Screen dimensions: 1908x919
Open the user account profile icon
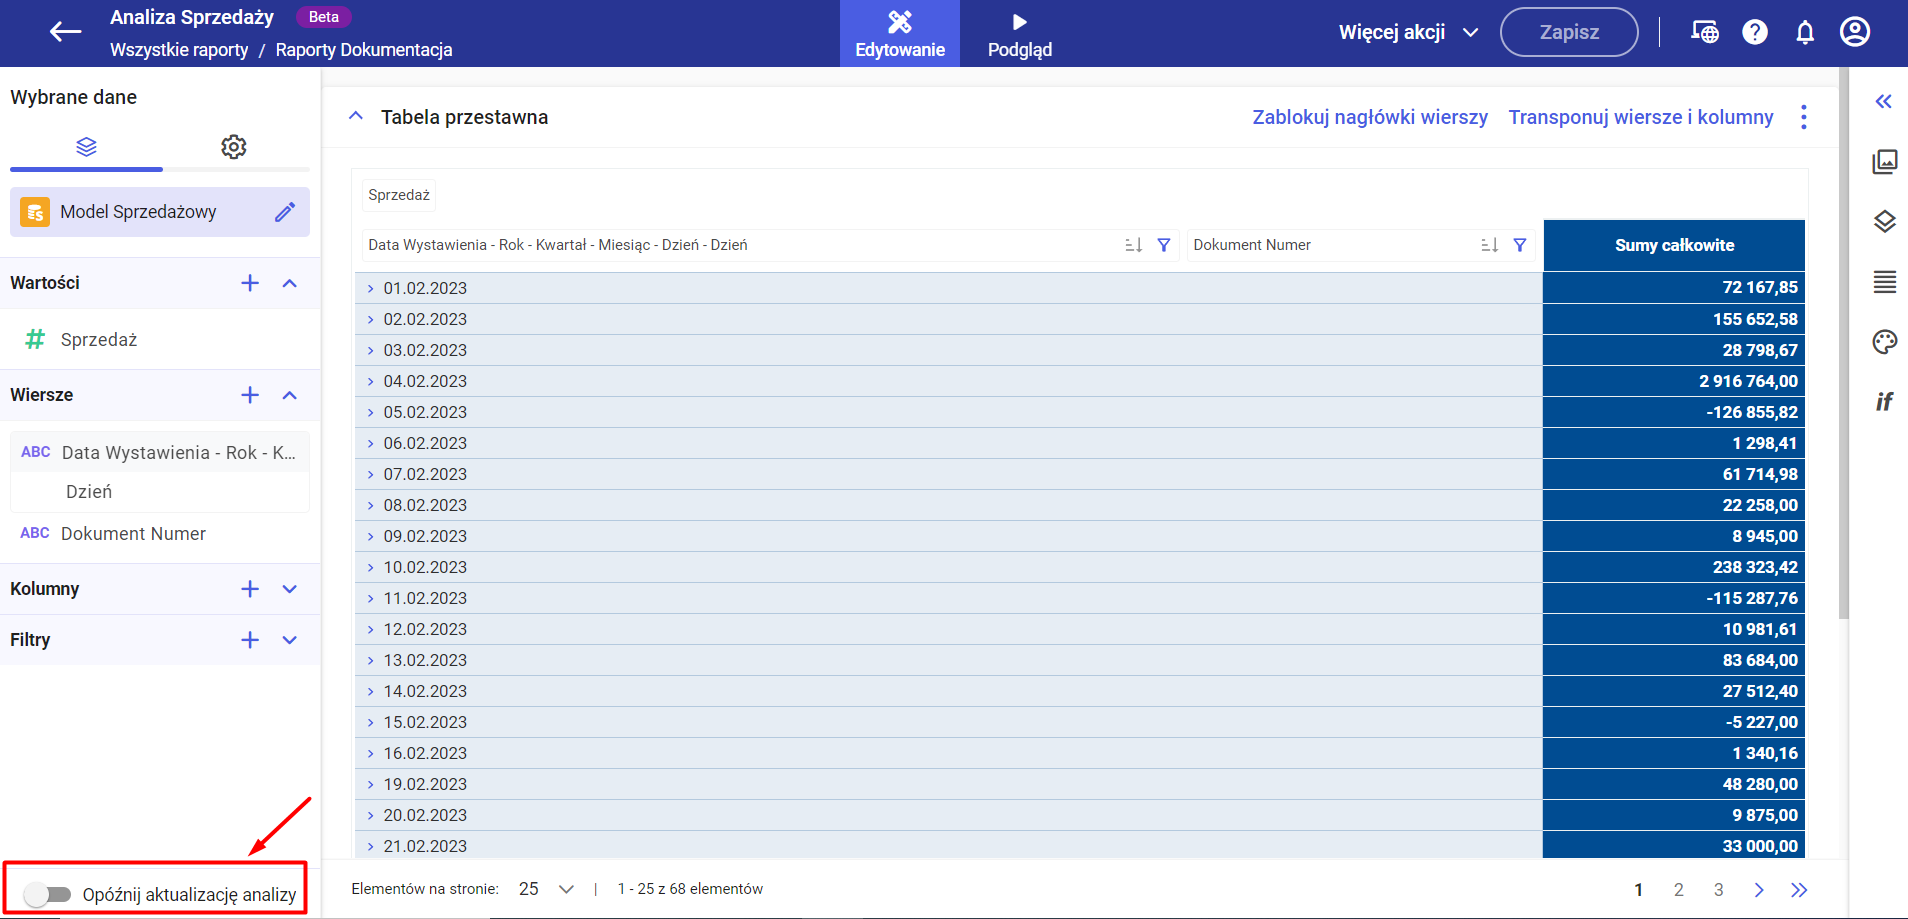coord(1855,32)
